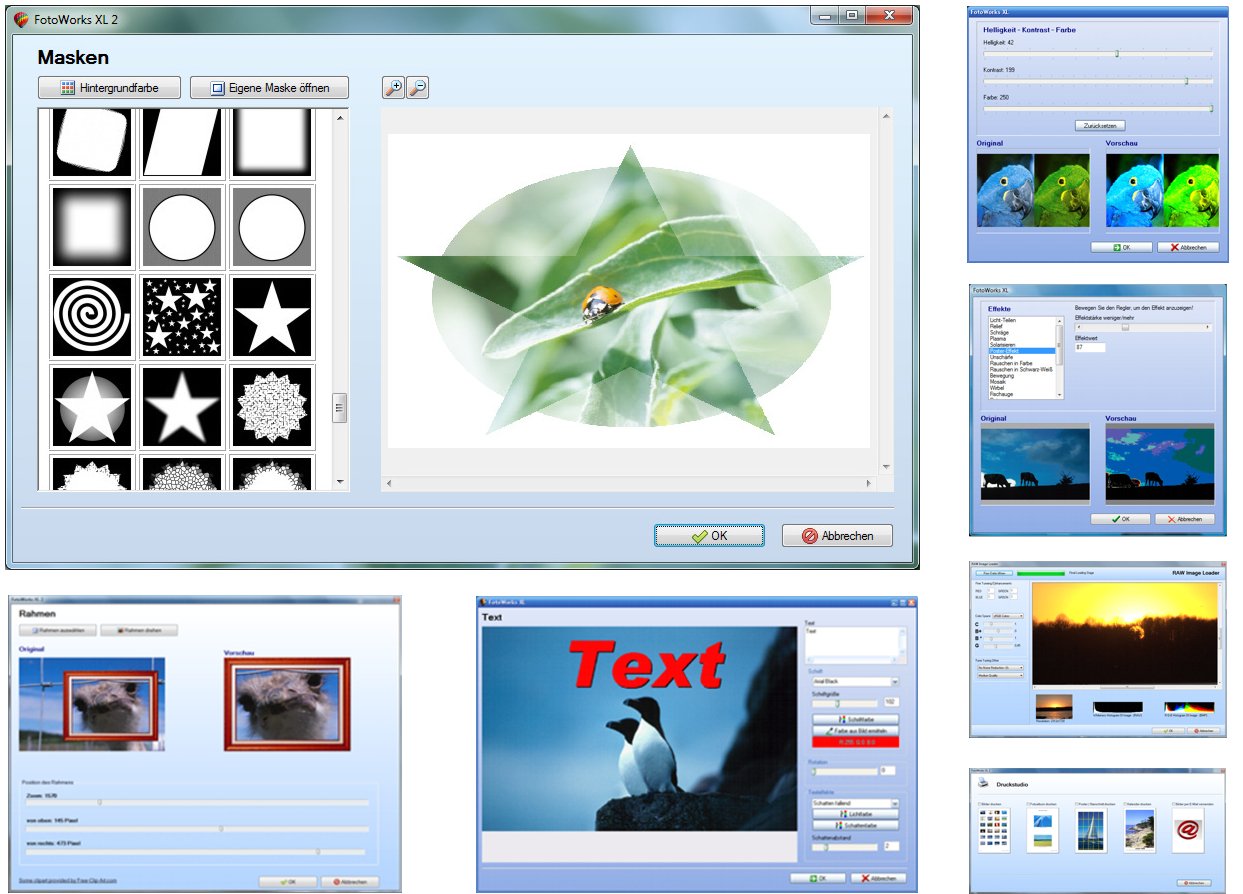Click the zoom out magnifier icon in Masken

pyautogui.click(x=418, y=88)
